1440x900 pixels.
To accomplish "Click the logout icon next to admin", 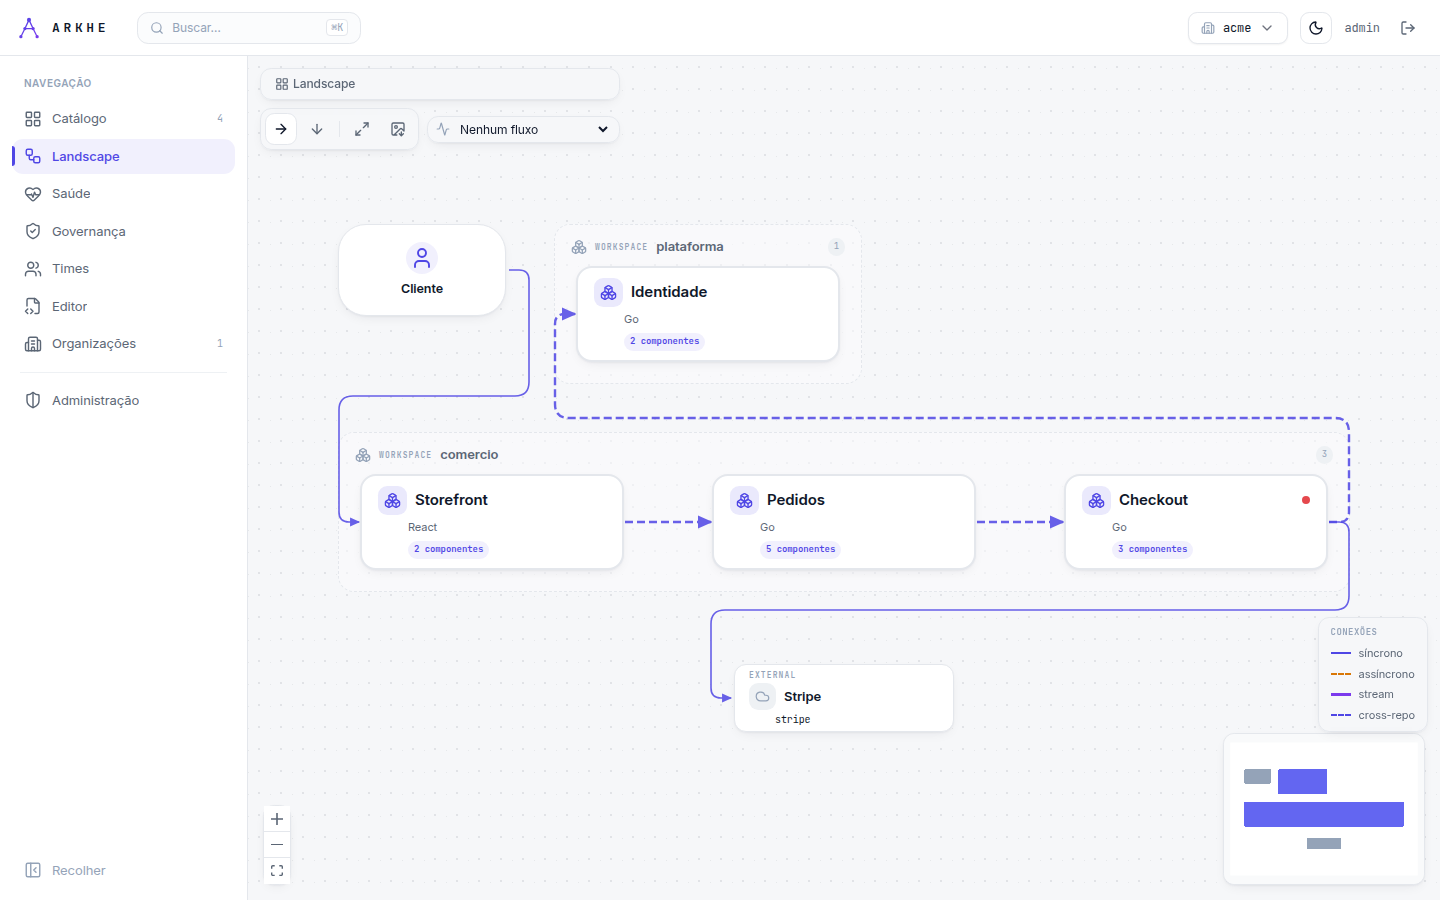I will (1408, 28).
